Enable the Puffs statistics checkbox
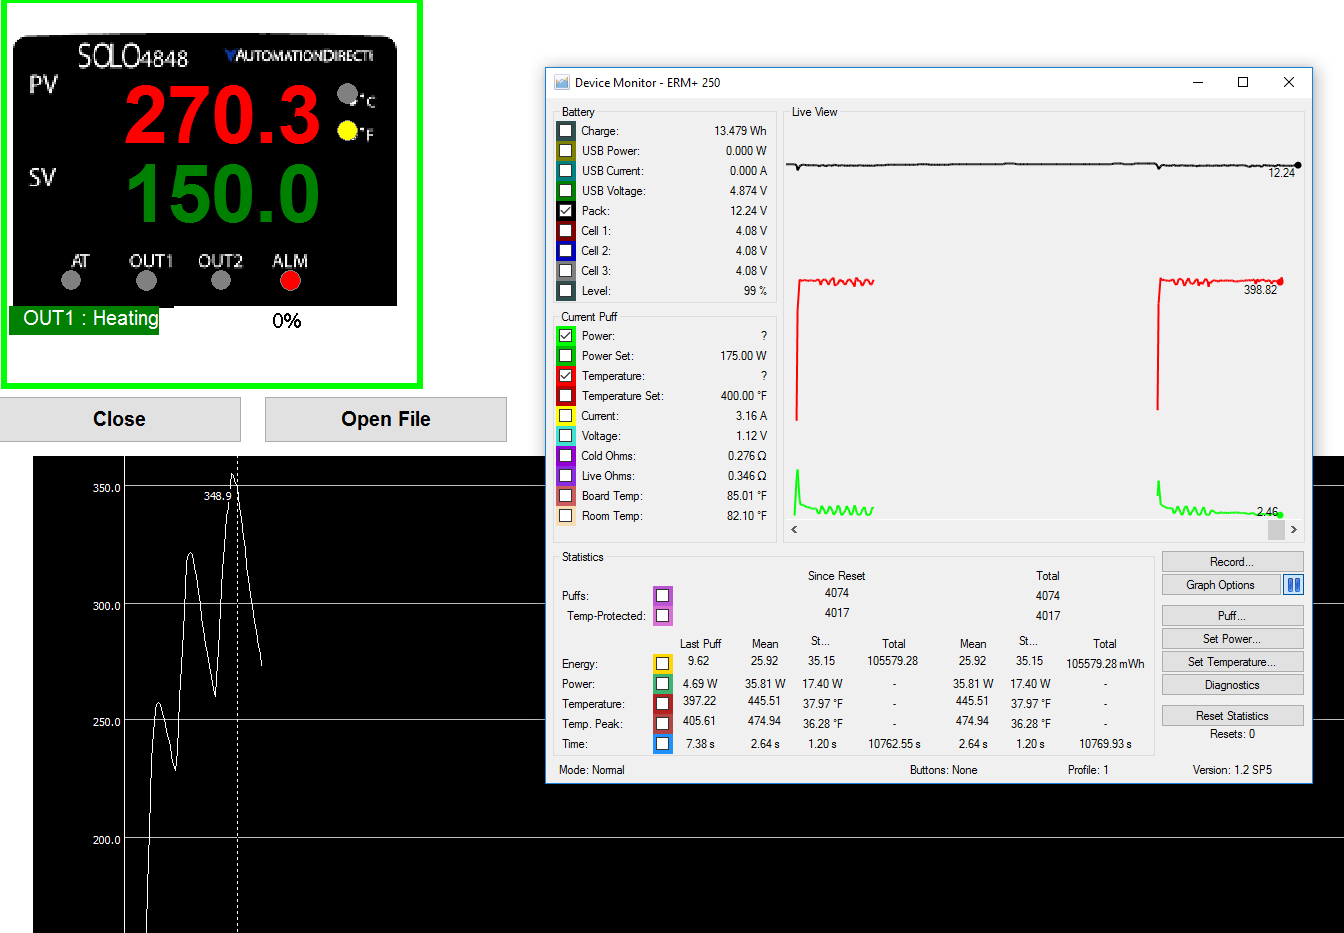 pos(663,596)
